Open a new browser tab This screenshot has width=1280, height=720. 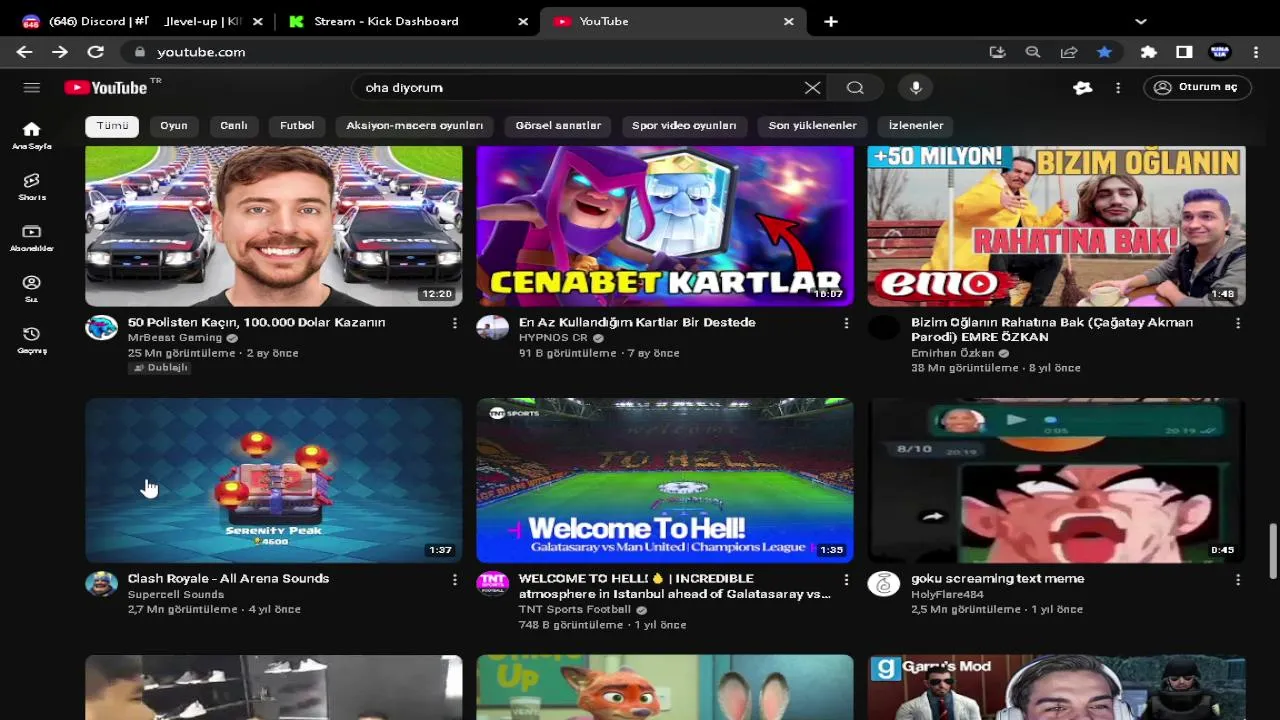tap(831, 21)
